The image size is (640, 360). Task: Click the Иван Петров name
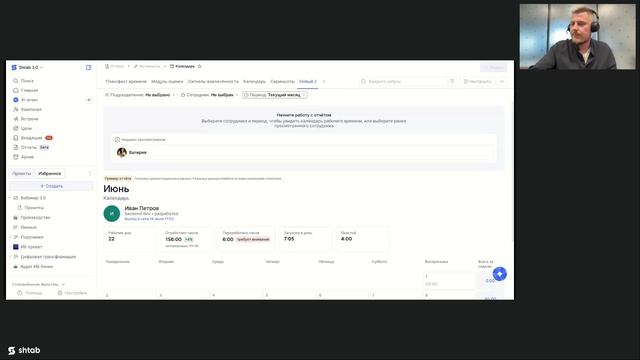(142, 208)
